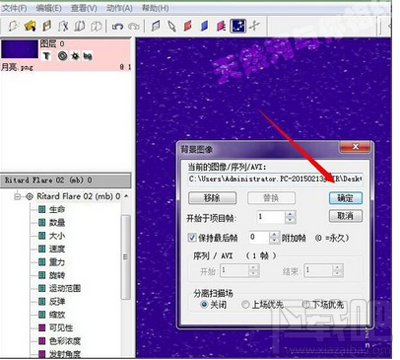Click the Paste toolbar icon
400x360 pixels.
[x=96, y=26]
